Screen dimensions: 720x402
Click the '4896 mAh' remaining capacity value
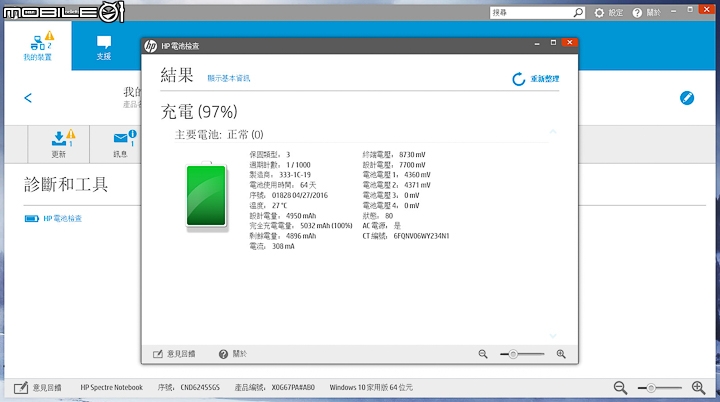coord(301,236)
